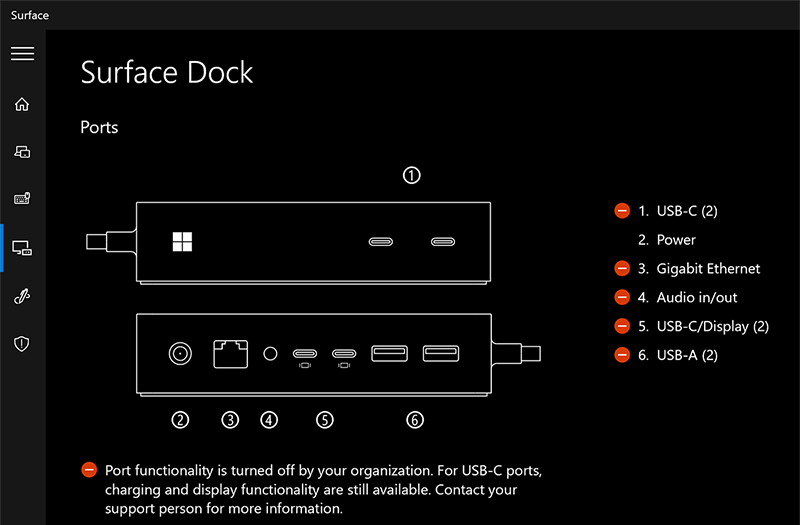Click the right front USB-C port on the dock
The width and height of the screenshot is (800, 525).
pos(443,242)
